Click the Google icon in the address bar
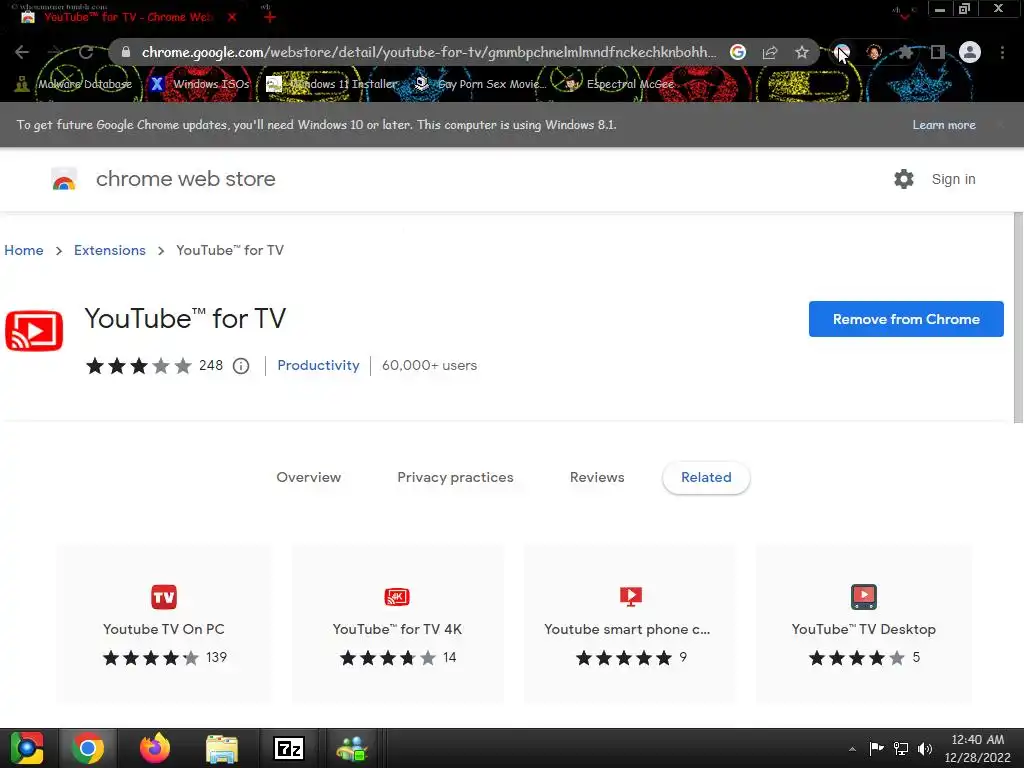 click(x=738, y=52)
